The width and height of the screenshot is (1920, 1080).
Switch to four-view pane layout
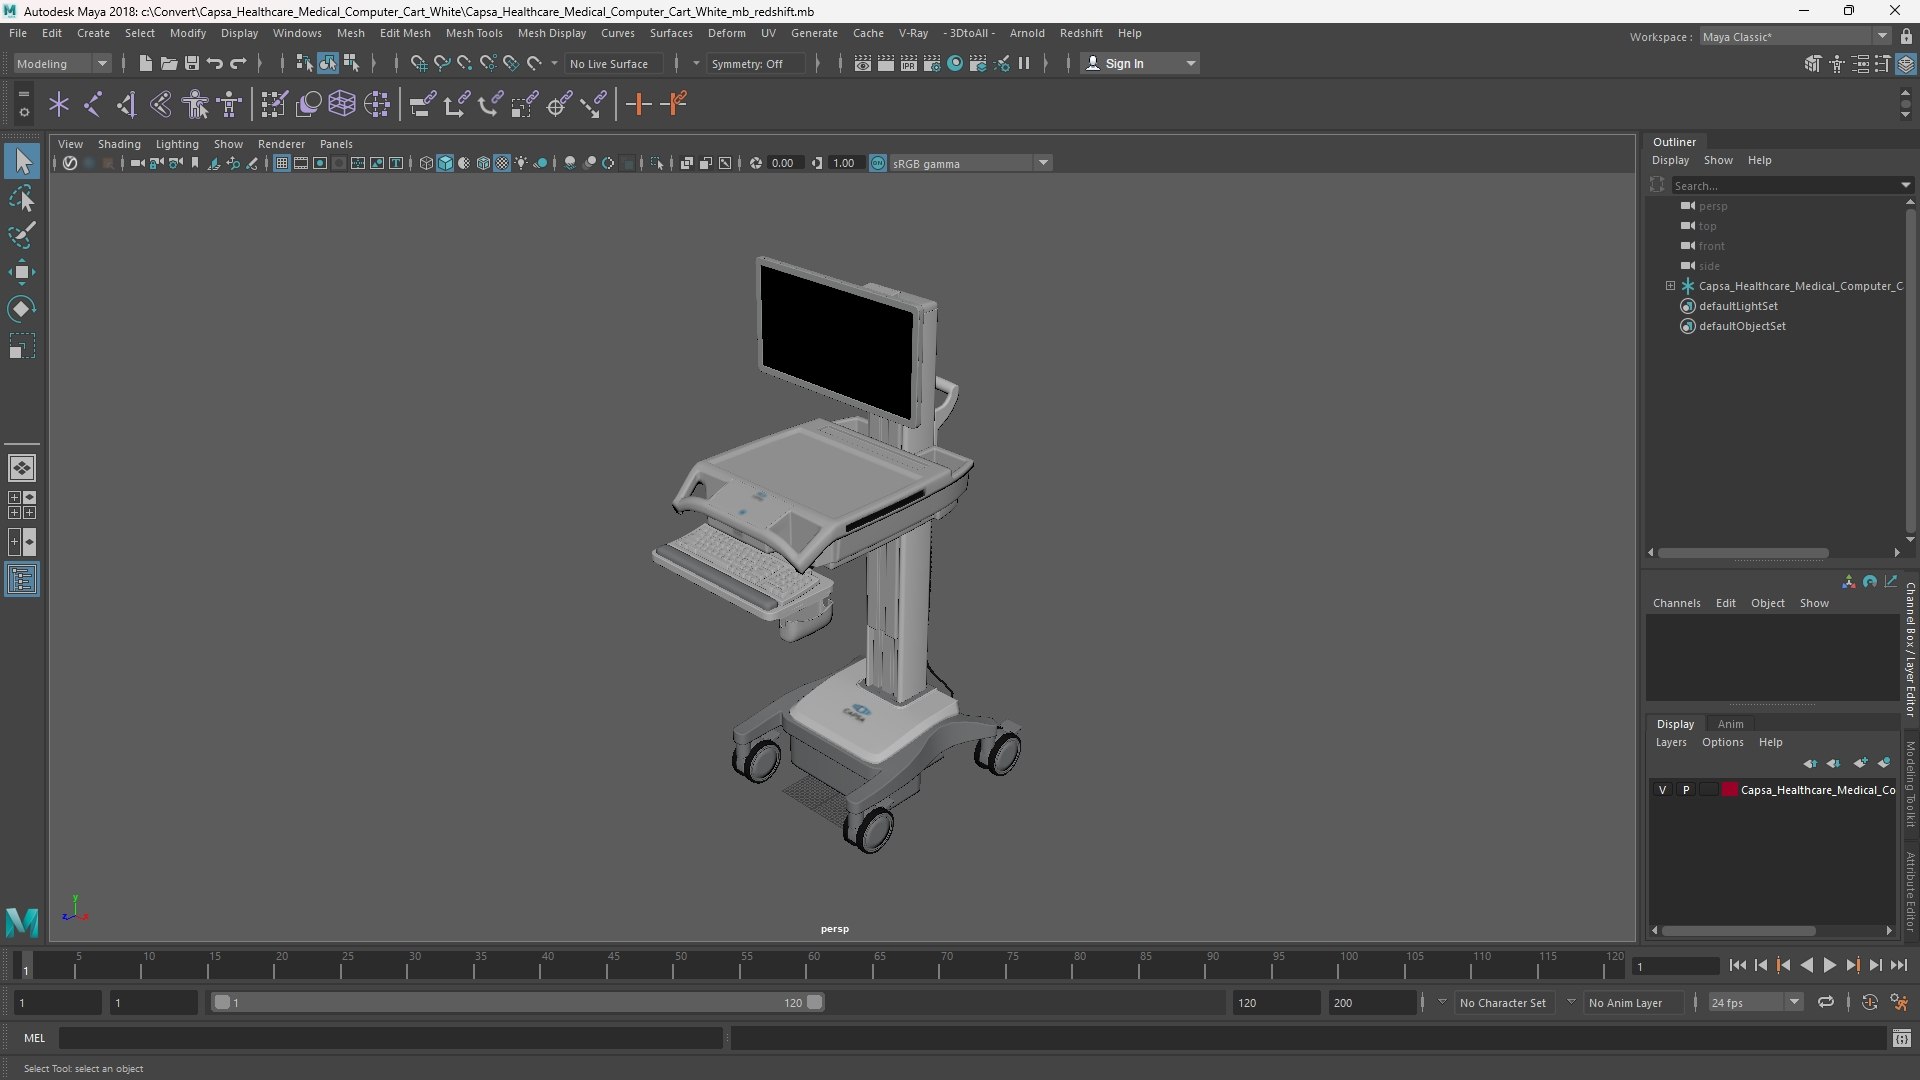click(x=22, y=505)
